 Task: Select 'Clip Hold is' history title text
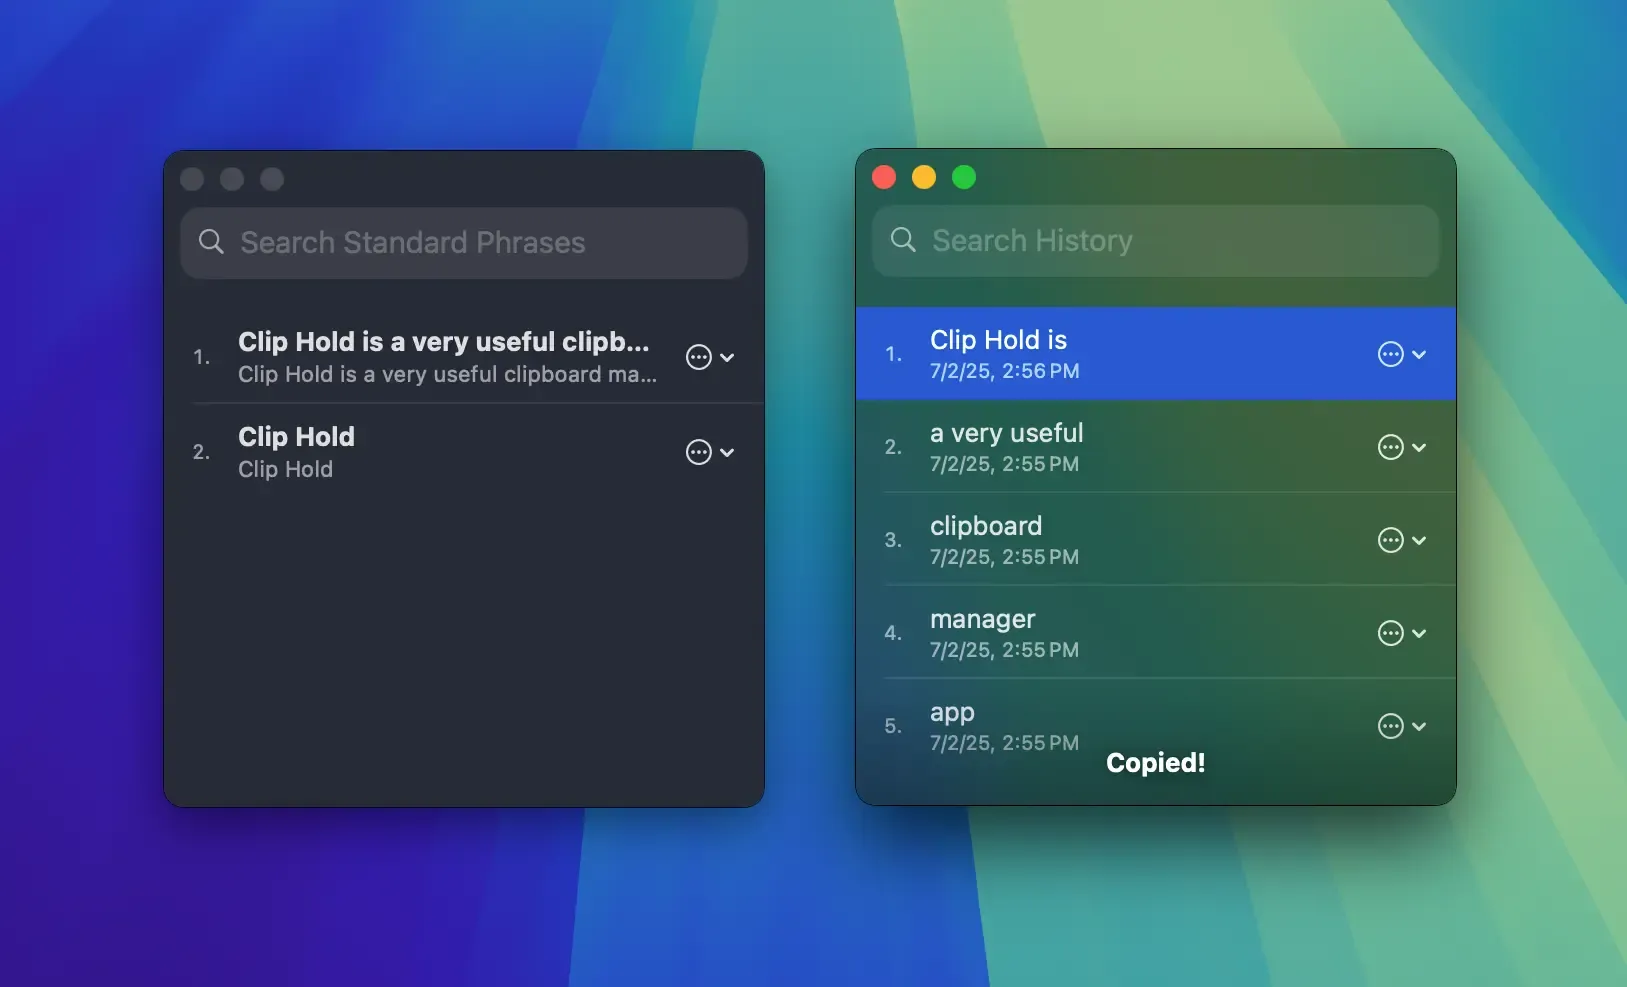tap(998, 340)
